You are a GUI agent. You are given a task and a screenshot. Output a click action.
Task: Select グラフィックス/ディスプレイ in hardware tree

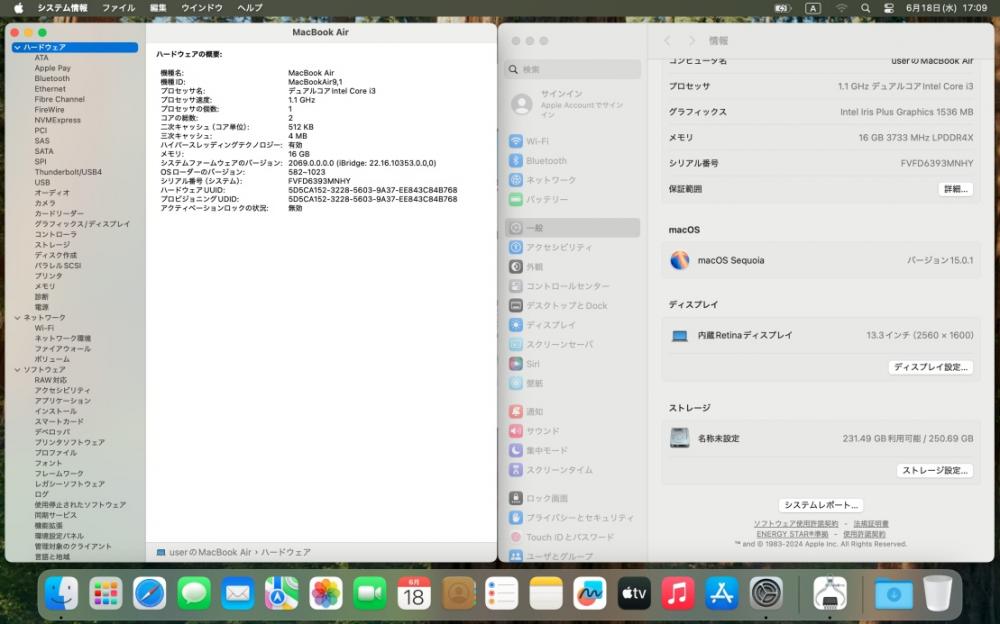point(82,224)
